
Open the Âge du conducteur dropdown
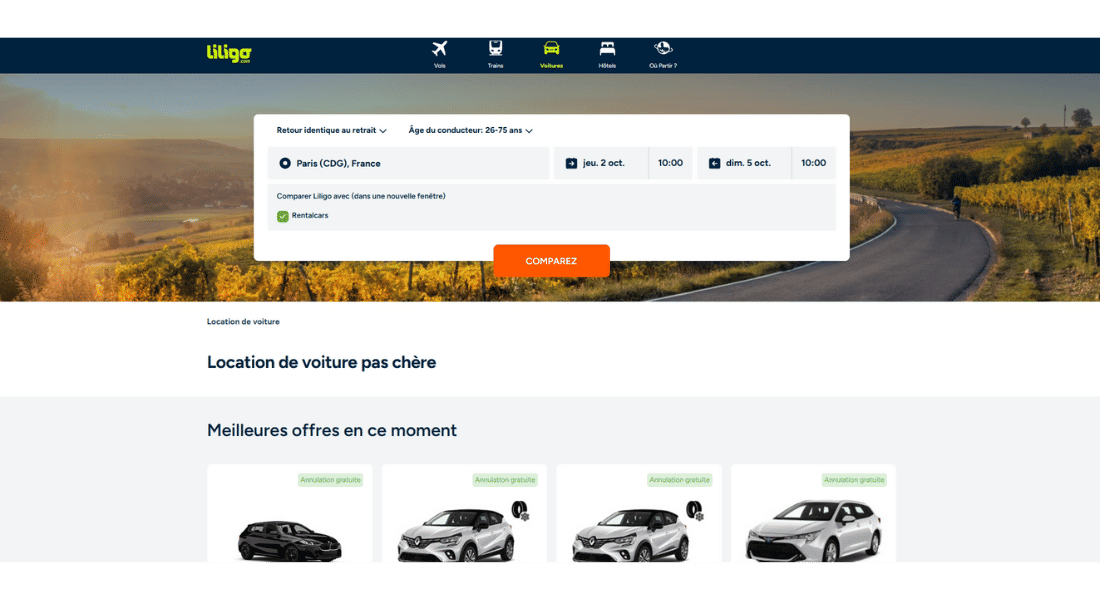click(x=470, y=130)
